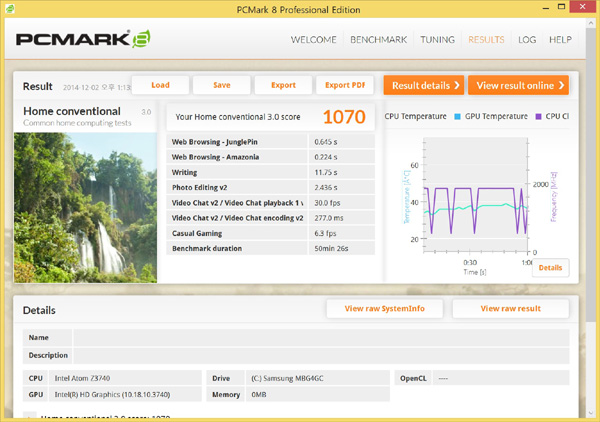Click the 1070 score value
Image resolution: width=600 pixels, height=422 pixels.
344,117
